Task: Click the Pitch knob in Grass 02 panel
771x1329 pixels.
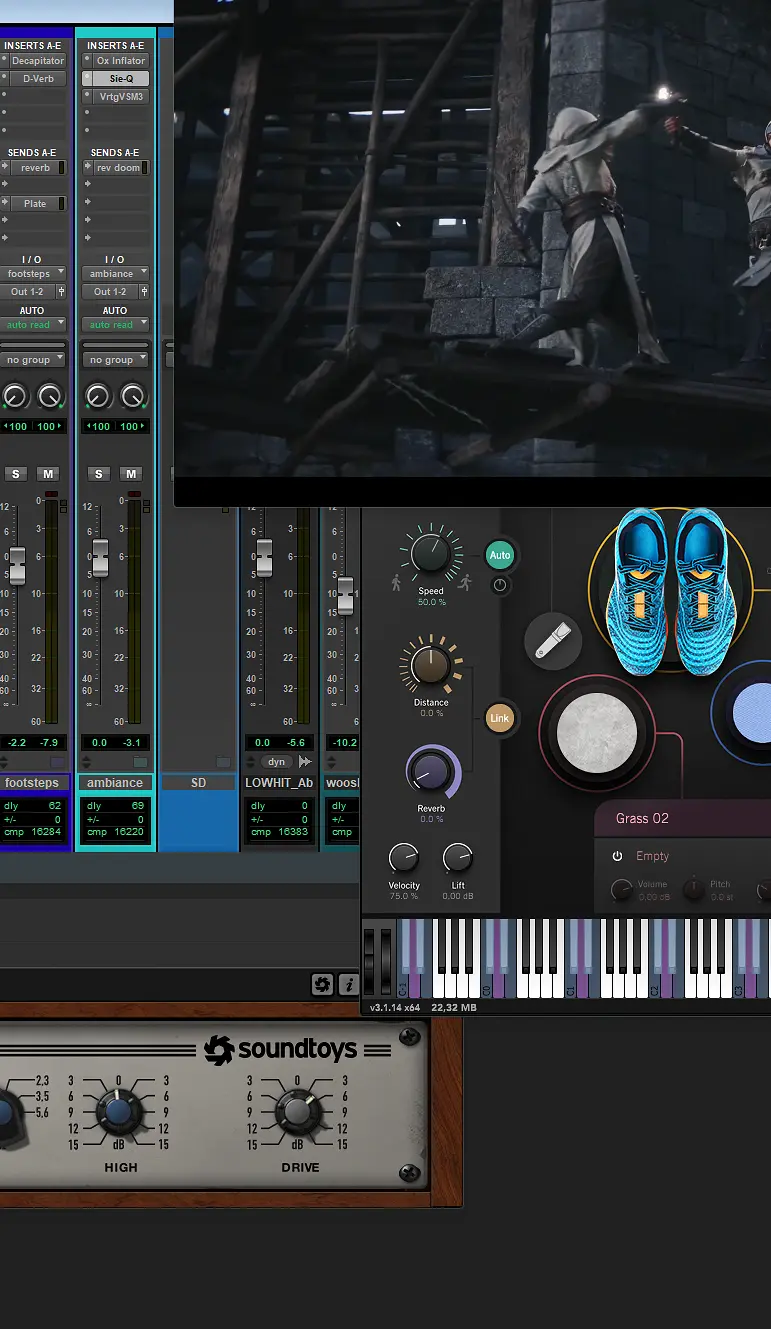Action: [694, 889]
